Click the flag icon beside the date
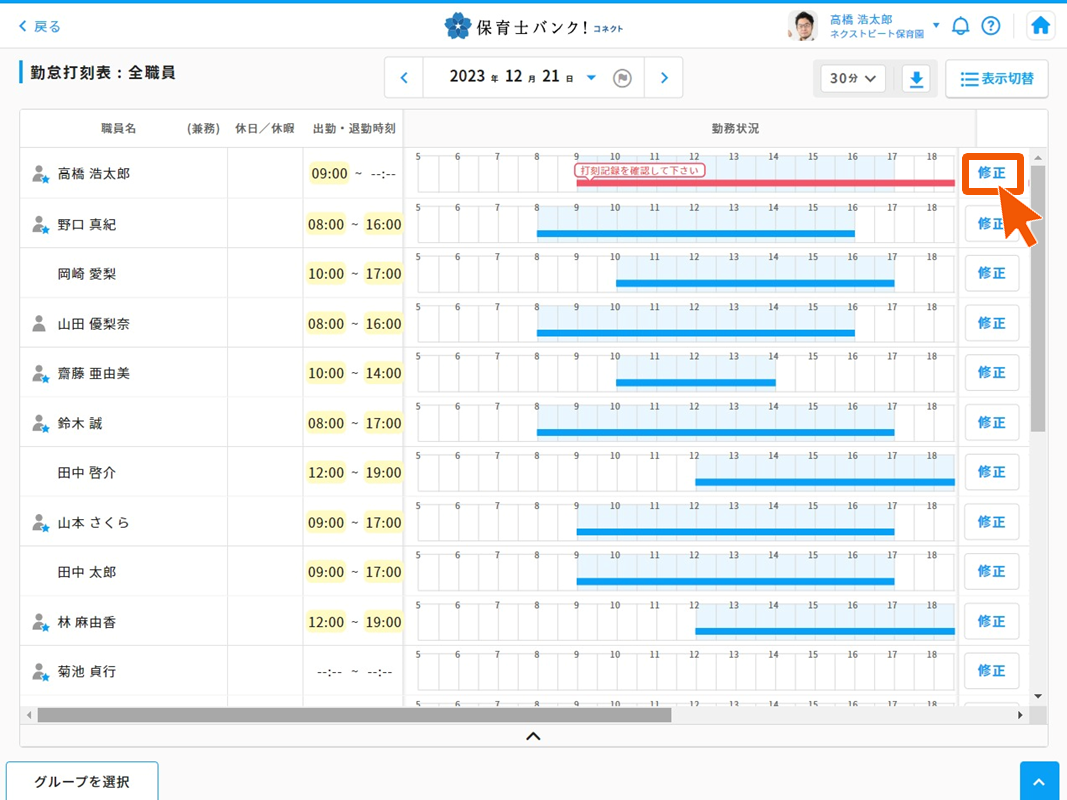 622,77
